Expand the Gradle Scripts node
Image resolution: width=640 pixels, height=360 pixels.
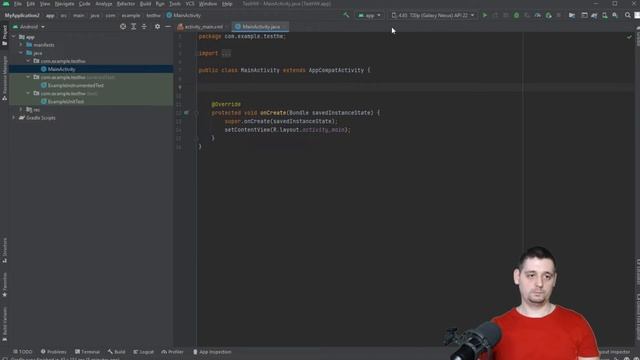[x=14, y=118]
